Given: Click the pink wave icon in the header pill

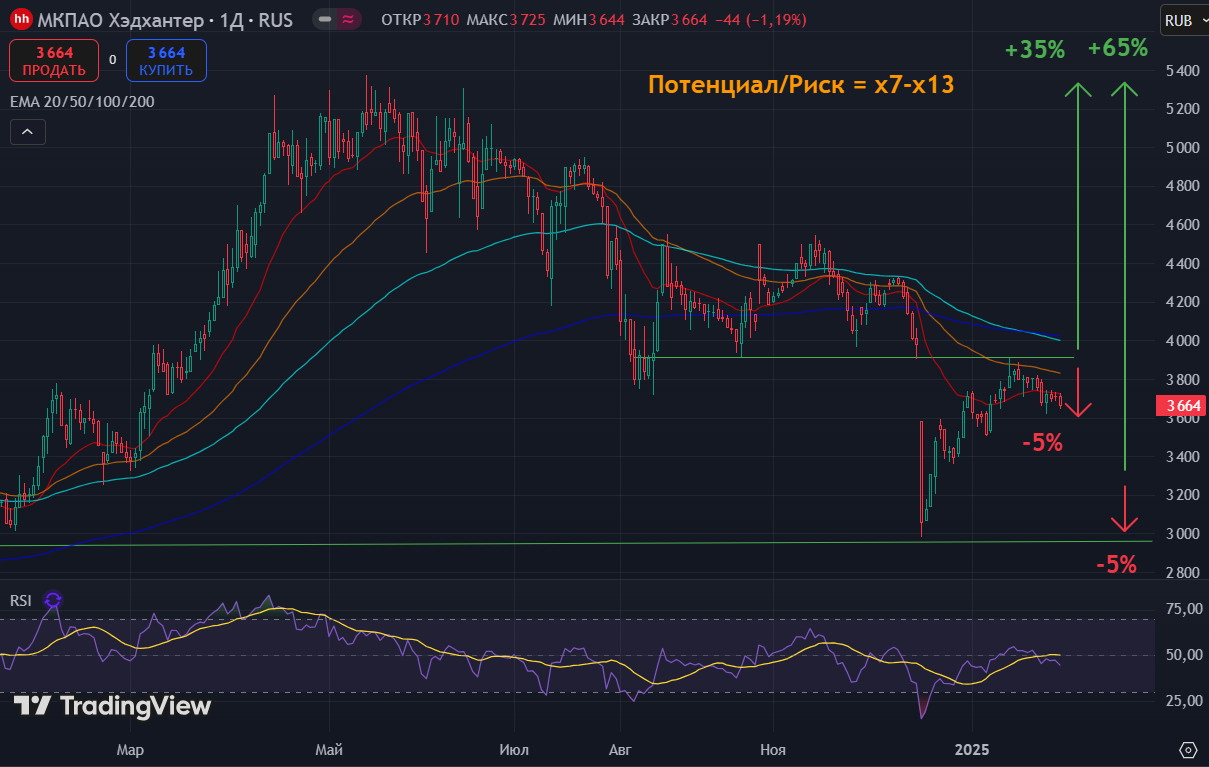Looking at the screenshot, I should point(349,20).
